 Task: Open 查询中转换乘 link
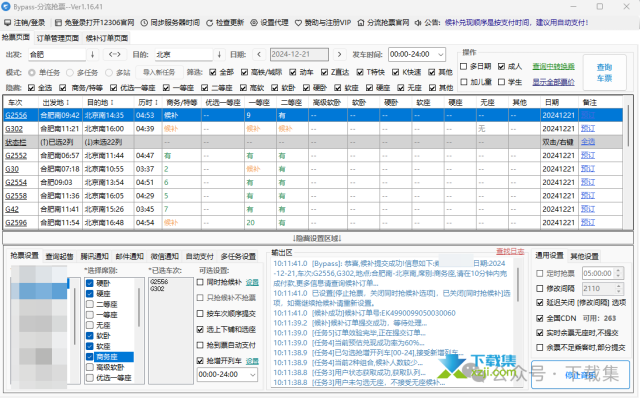point(553,66)
